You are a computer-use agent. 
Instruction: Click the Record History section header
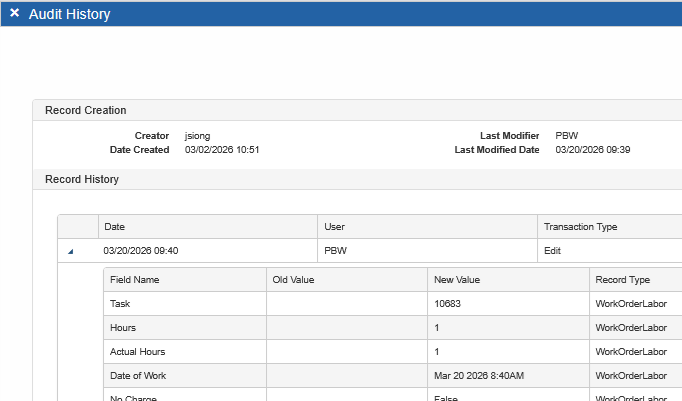pos(82,180)
